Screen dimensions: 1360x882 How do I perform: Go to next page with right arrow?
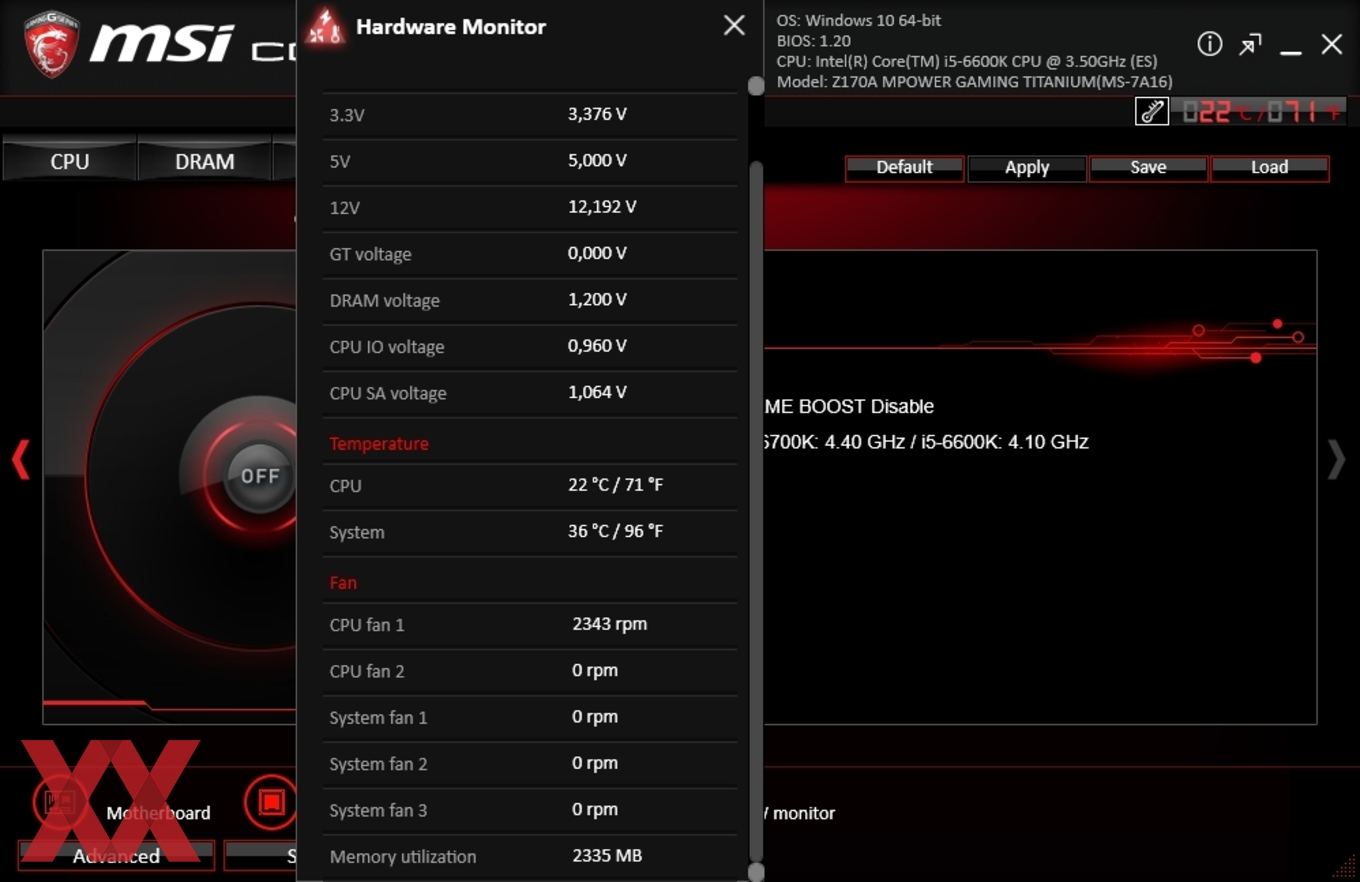[1336, 460]
